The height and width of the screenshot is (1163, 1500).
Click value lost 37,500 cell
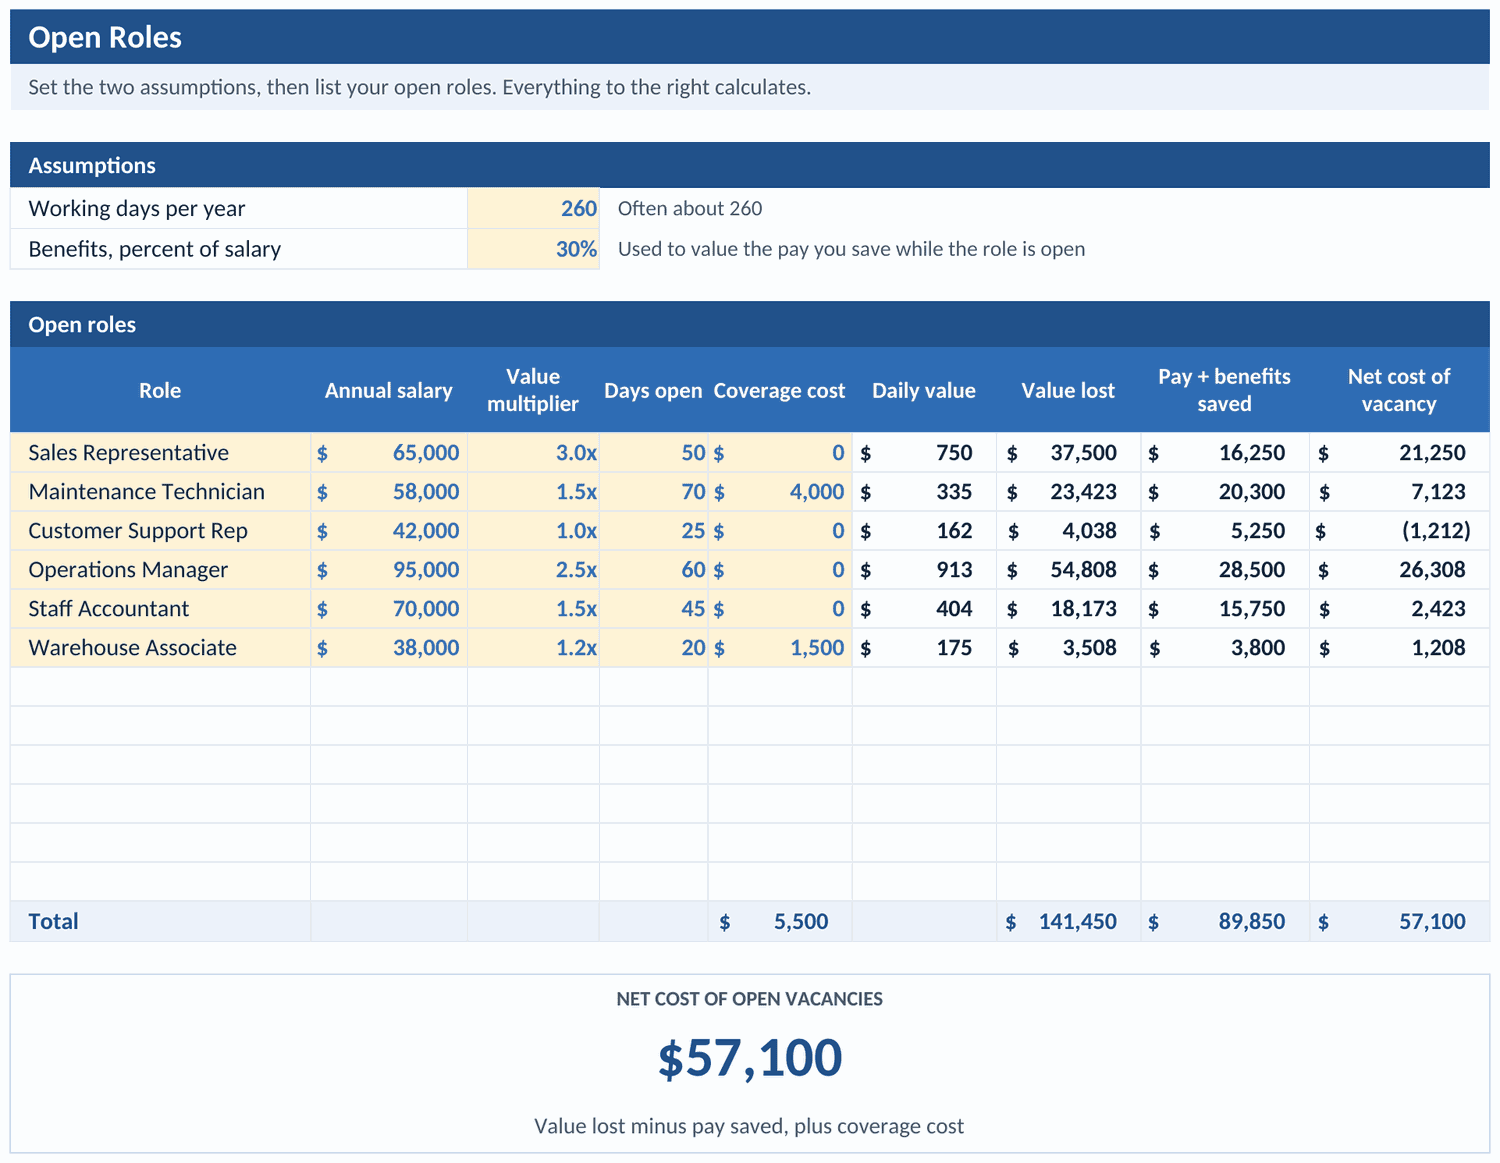(x=1068, y=452)
